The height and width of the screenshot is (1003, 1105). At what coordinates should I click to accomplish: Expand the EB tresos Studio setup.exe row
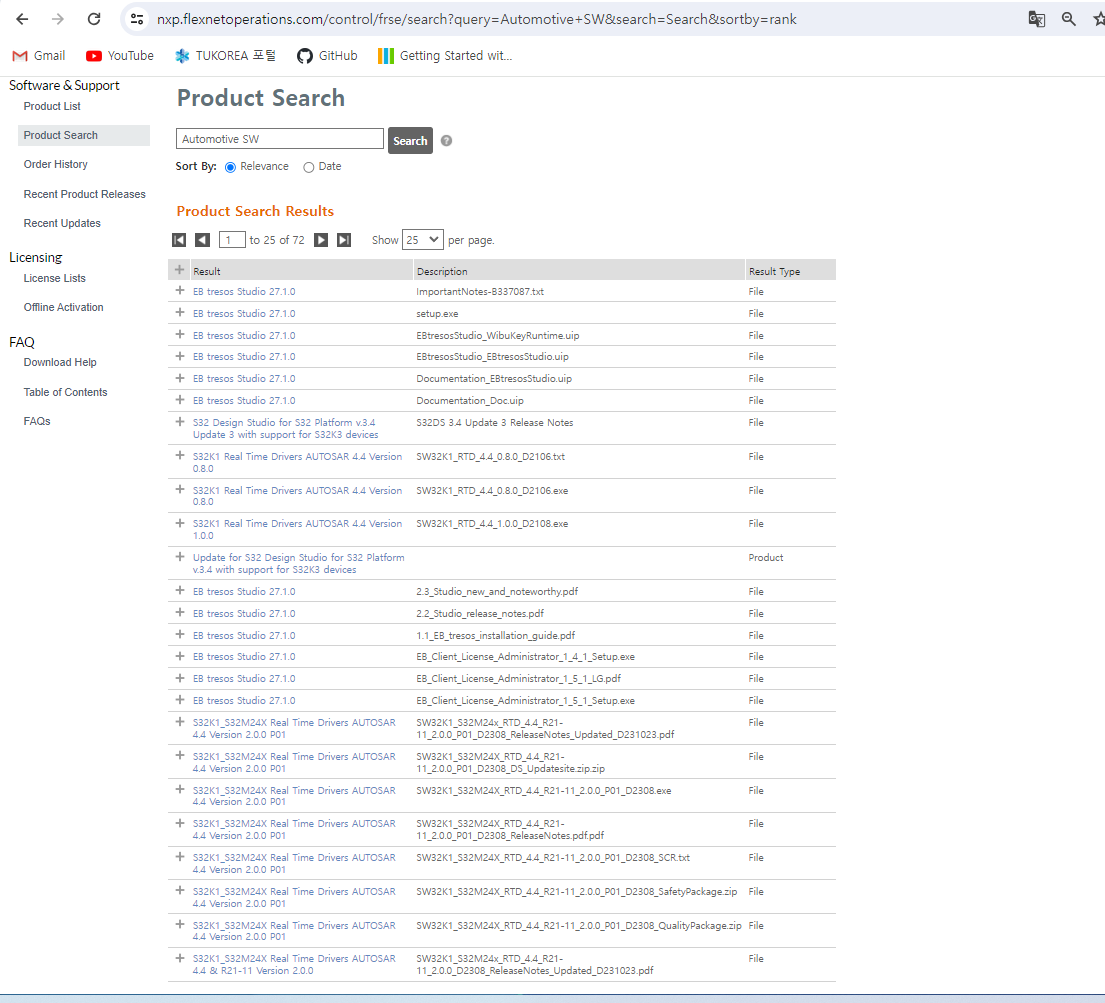(179, 311)
